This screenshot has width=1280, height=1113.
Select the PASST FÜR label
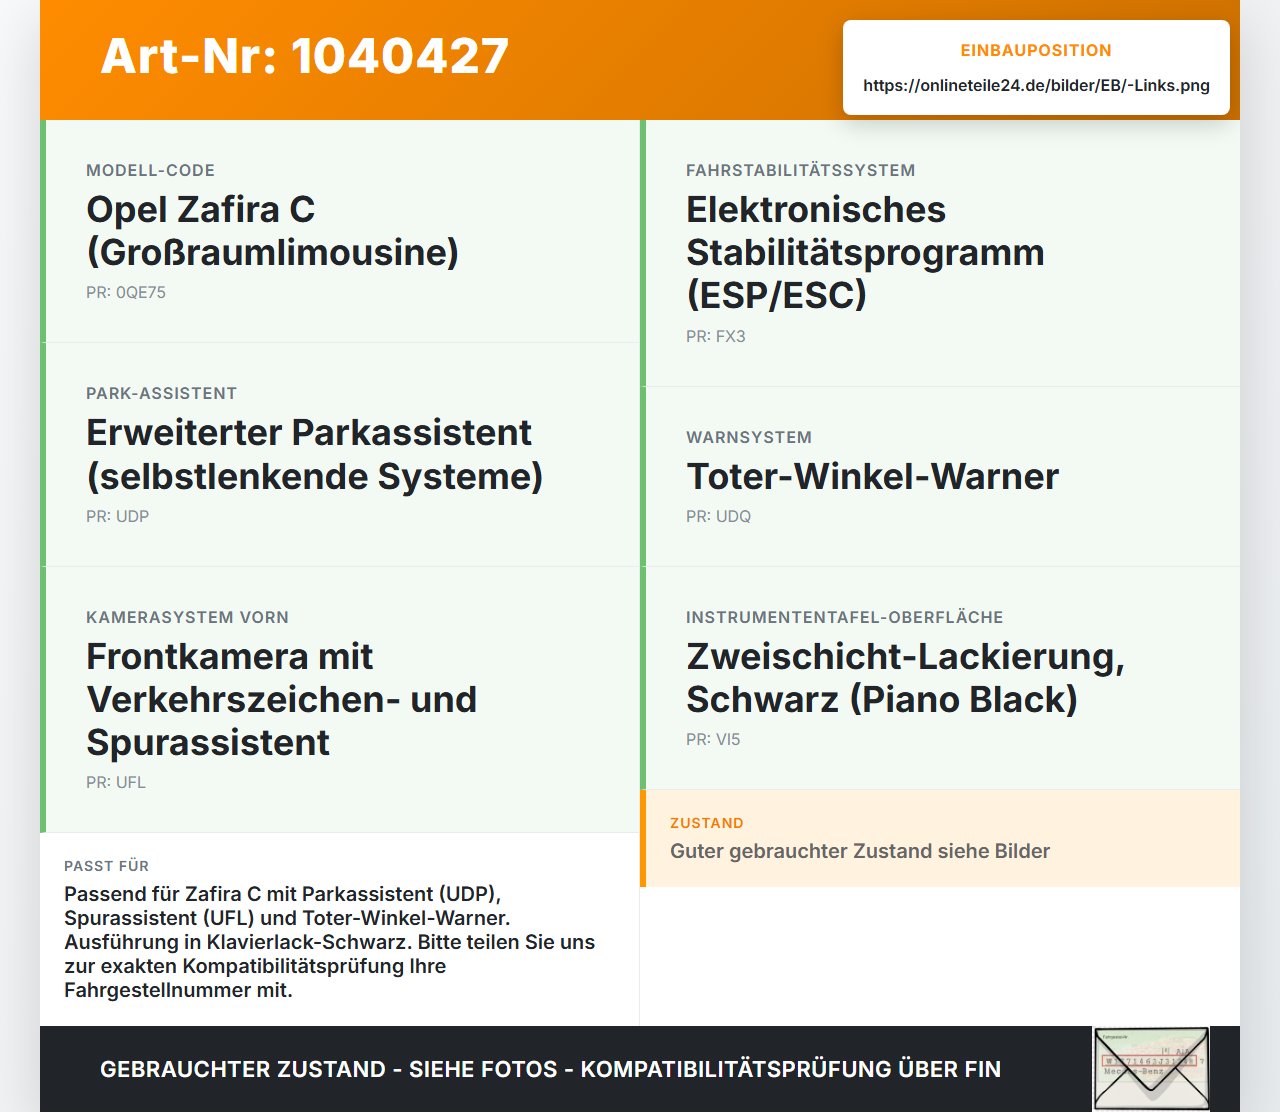point(106,866)
